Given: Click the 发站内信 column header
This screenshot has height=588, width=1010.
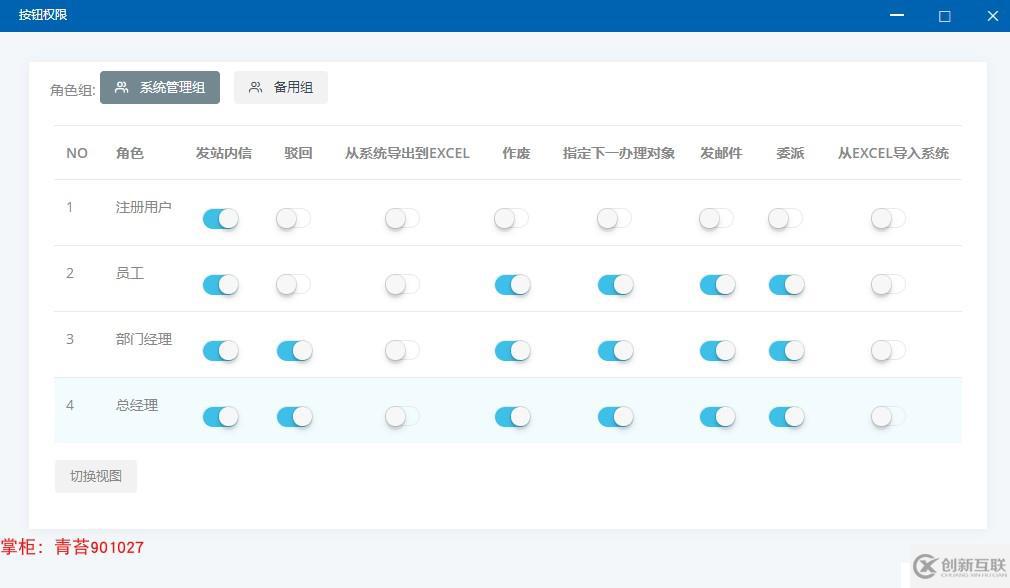Looking at the screenshot, I should [x=224, y=153].
